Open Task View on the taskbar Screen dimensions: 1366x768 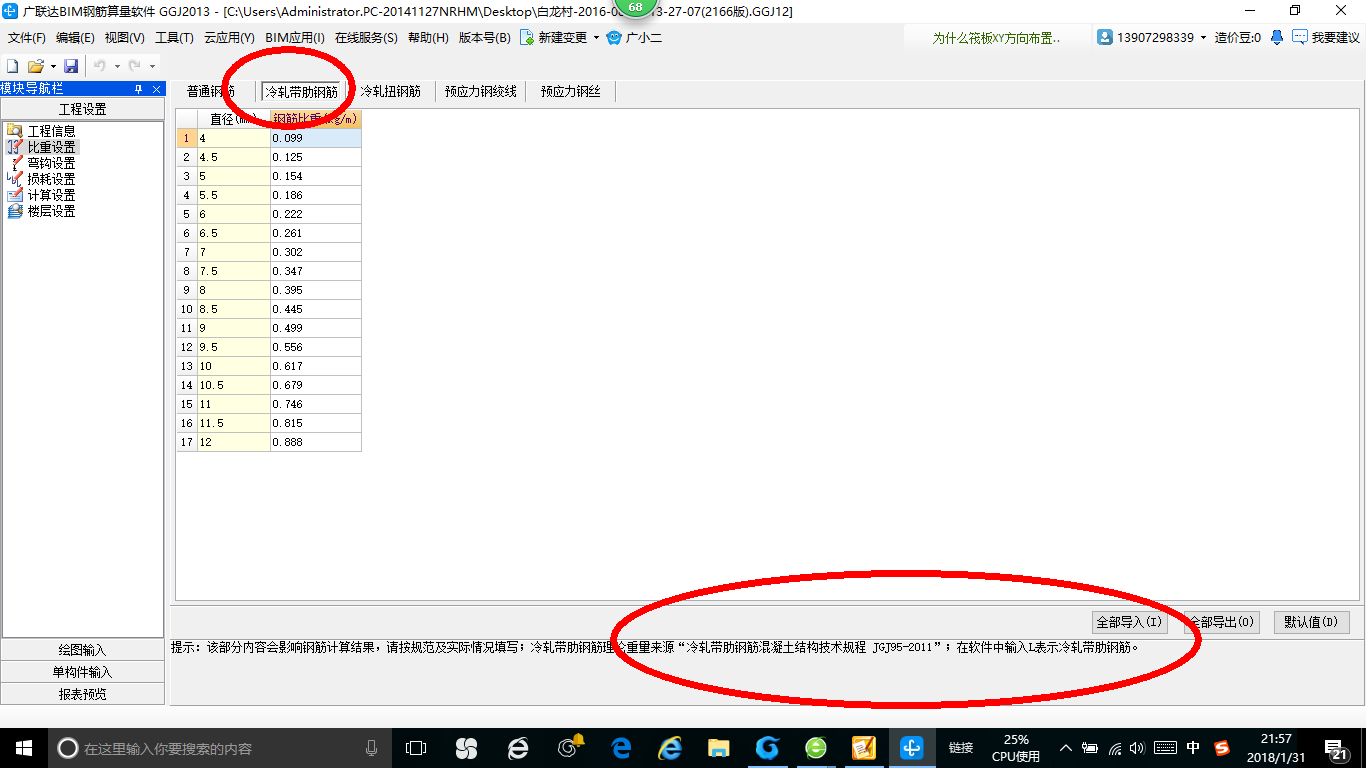(416, 748)
